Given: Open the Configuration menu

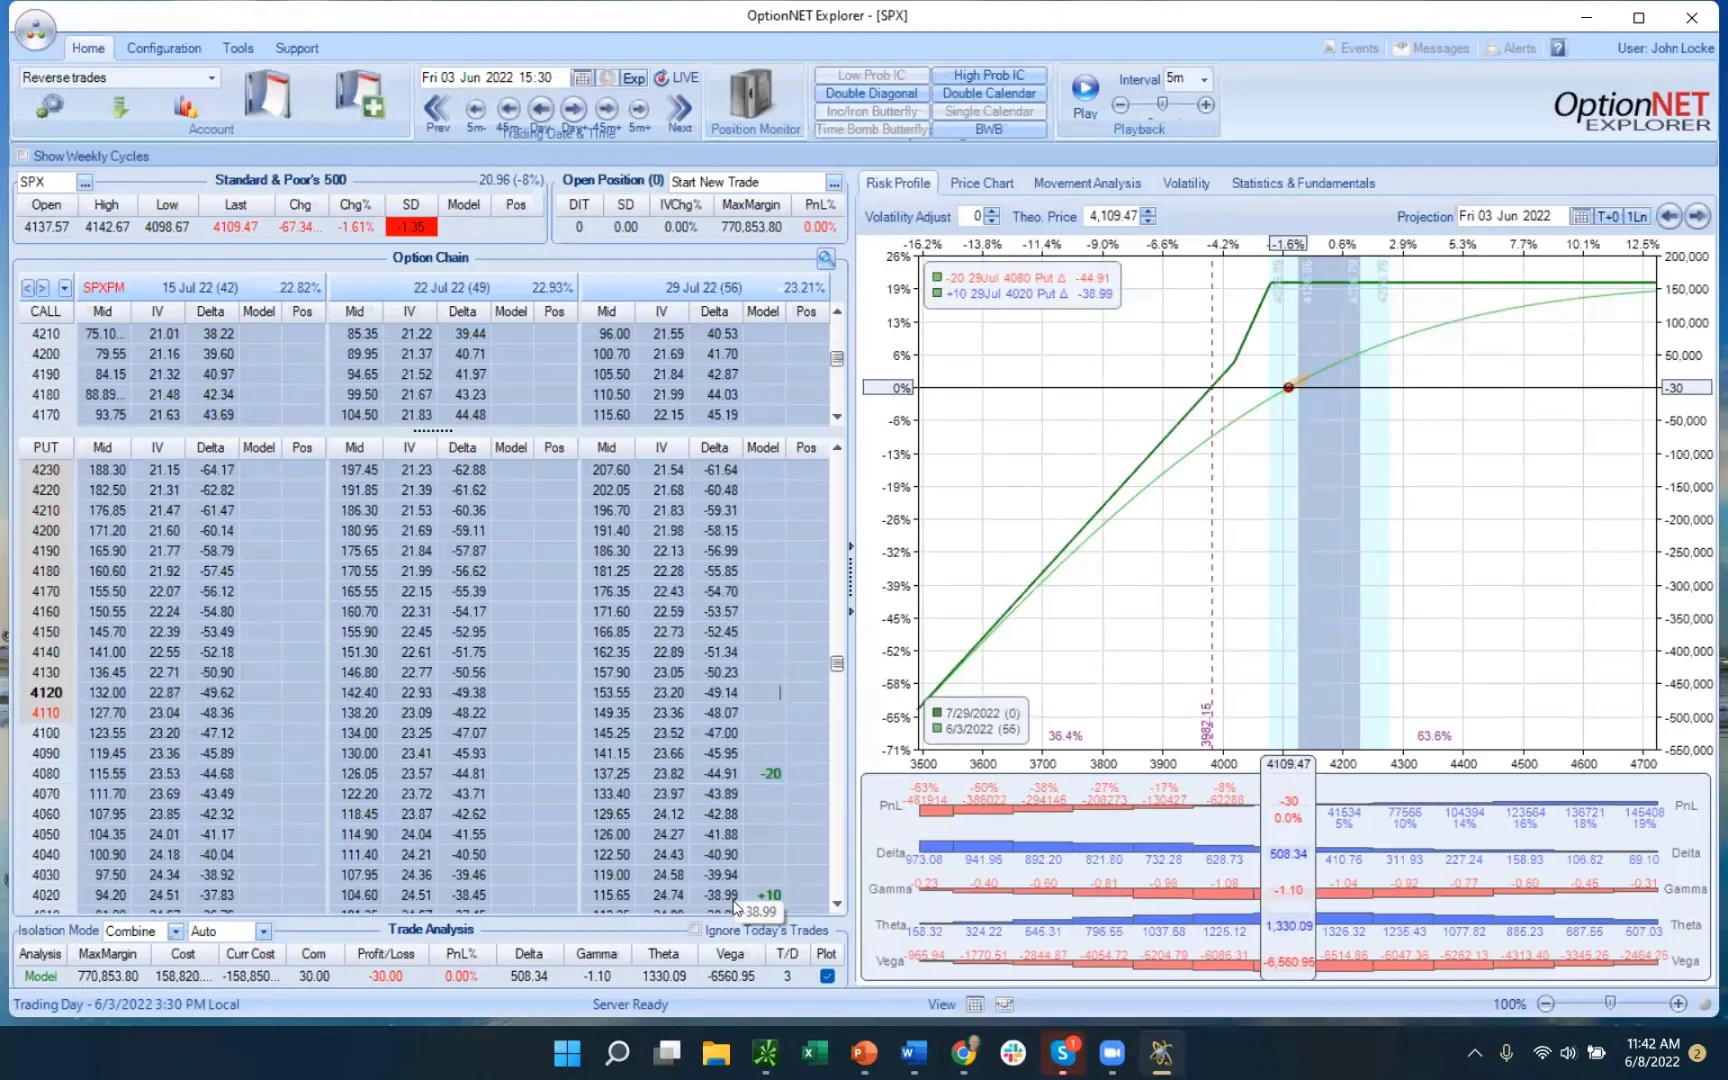Looking at the screenshot, I should (x=164, y=48).
